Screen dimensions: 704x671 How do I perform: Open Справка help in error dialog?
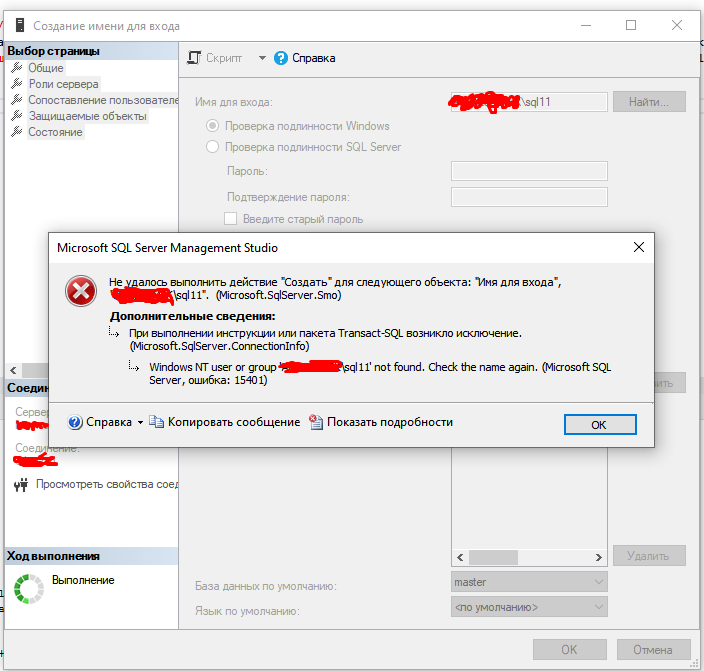pos(109,422)
